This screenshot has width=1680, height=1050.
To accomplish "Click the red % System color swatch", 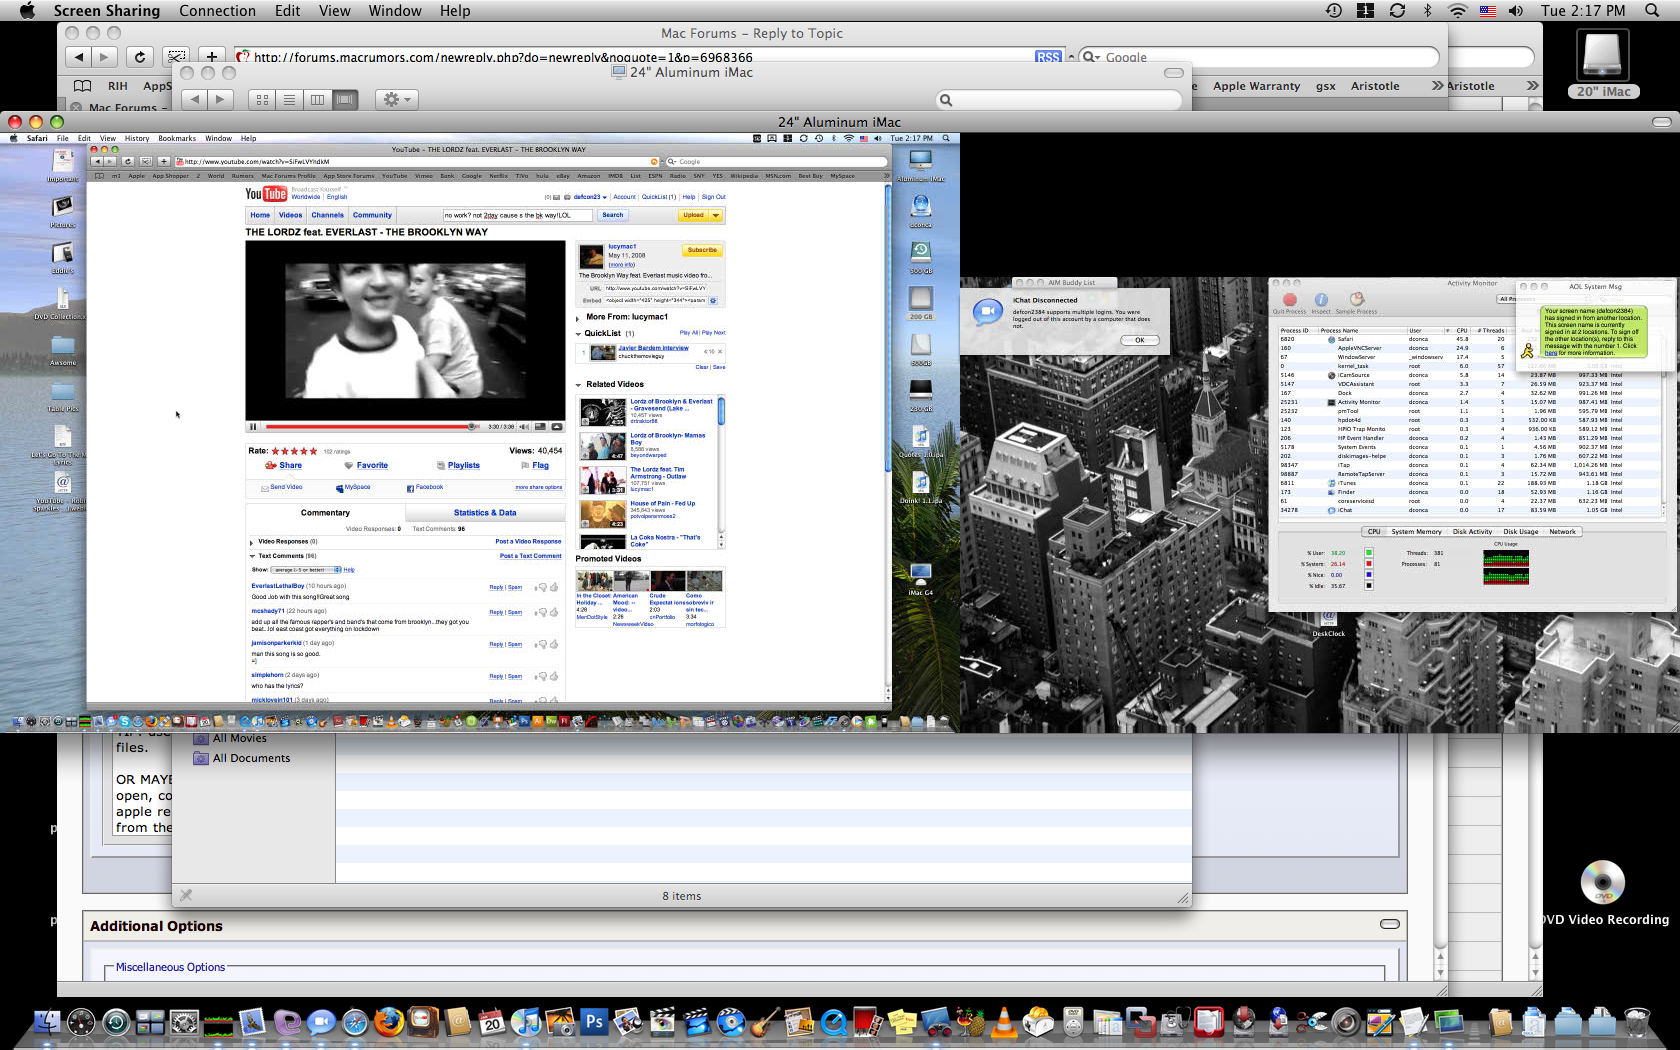I will [x=1369, y=563].
